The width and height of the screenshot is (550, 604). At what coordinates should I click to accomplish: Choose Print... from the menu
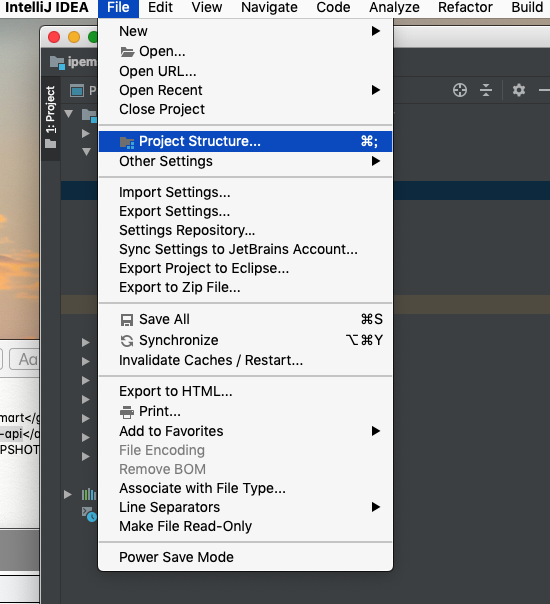click(x=245, y=411)
